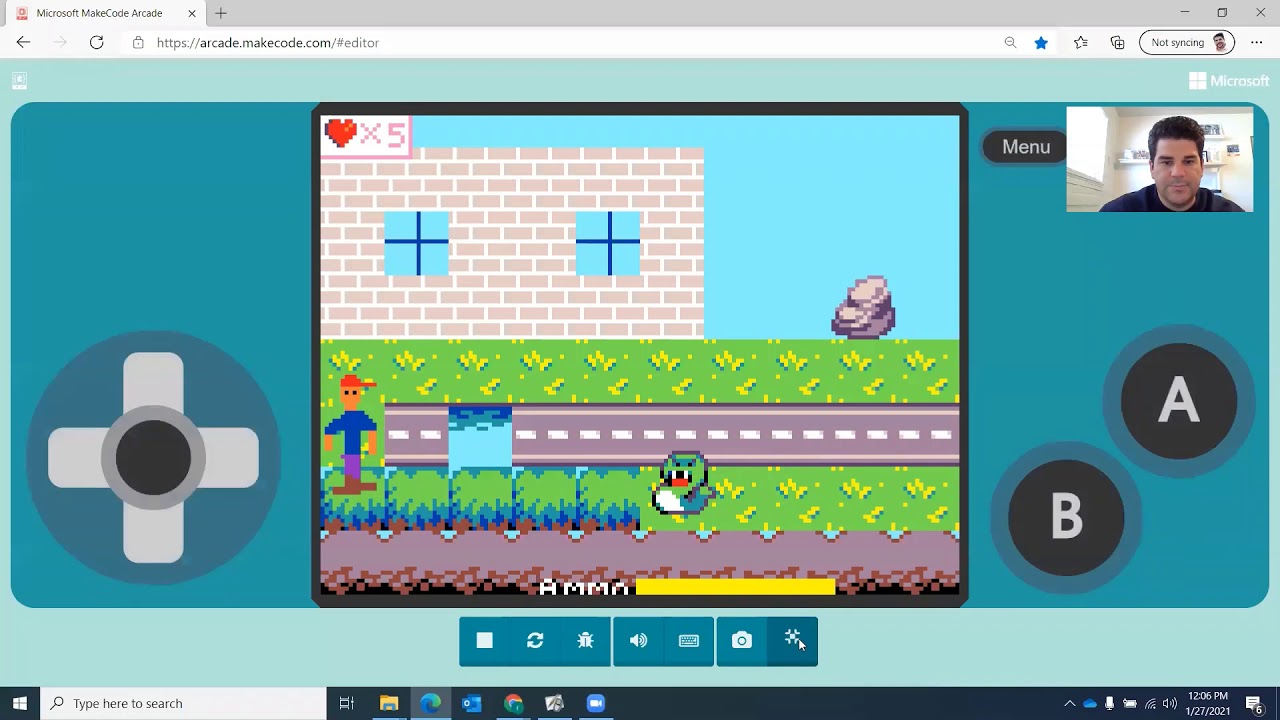Open File Explorer from the taskbar
The height and width of the screenshot is (720, 1280).
click(389, 703)
